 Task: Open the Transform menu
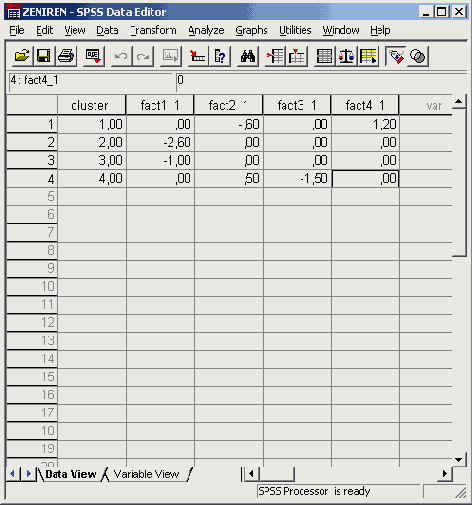click(153, 30)
